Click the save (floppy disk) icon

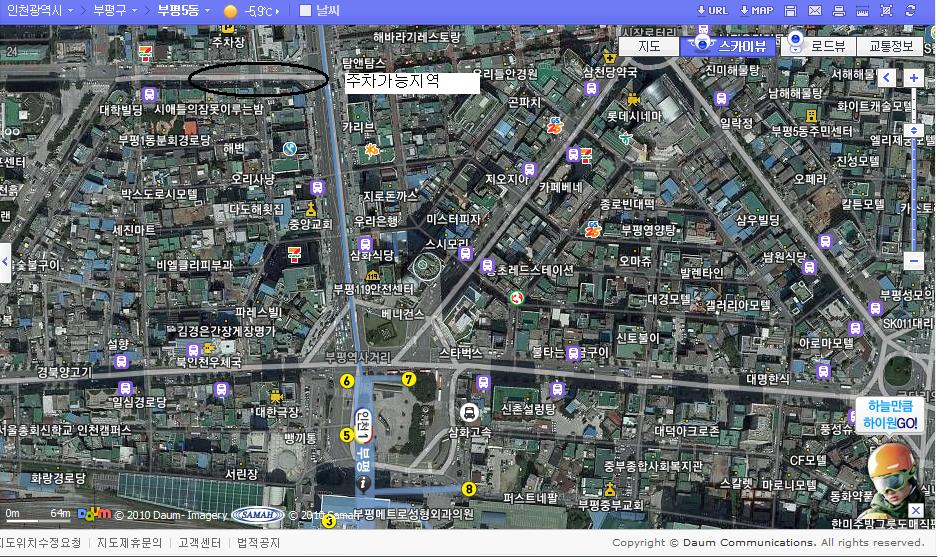click(x=791, y=10)
